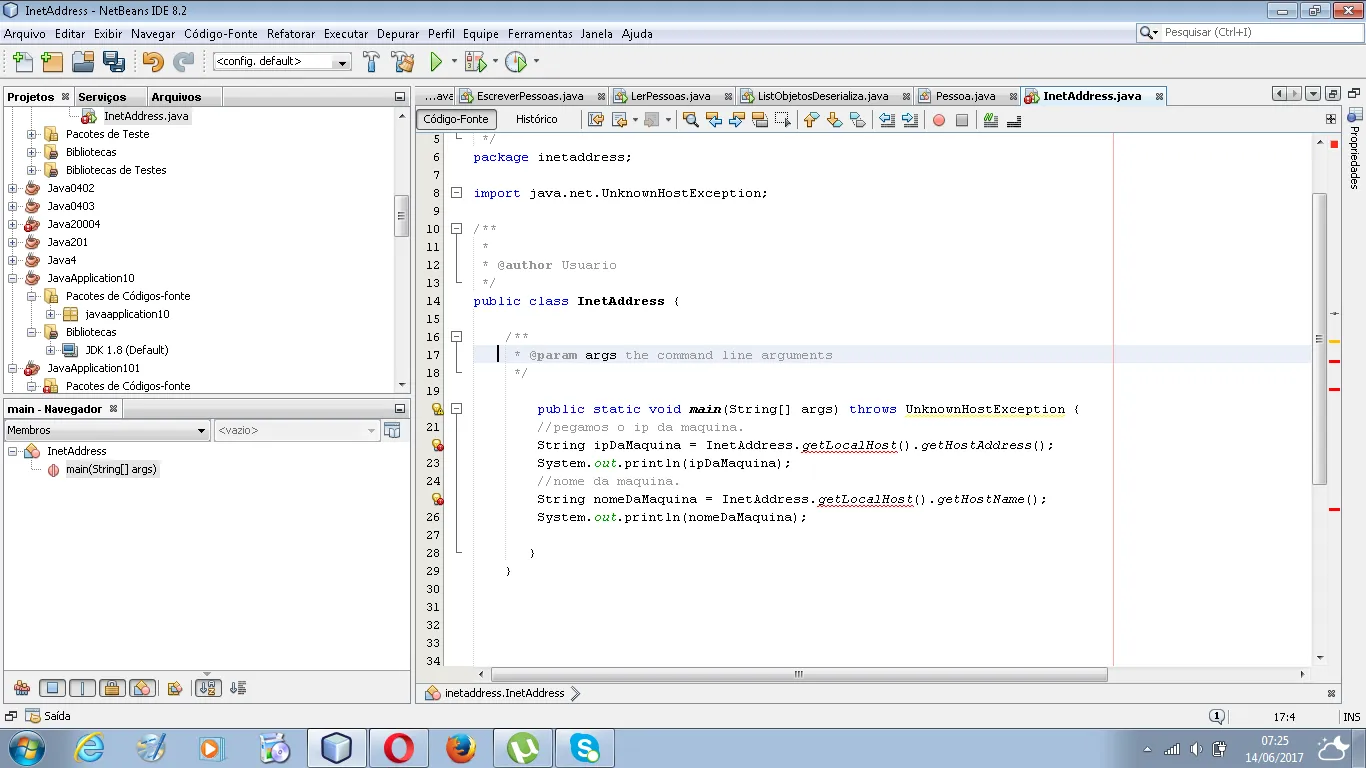
Task: Toggle sort by name in Navigator
Action: 208,688
